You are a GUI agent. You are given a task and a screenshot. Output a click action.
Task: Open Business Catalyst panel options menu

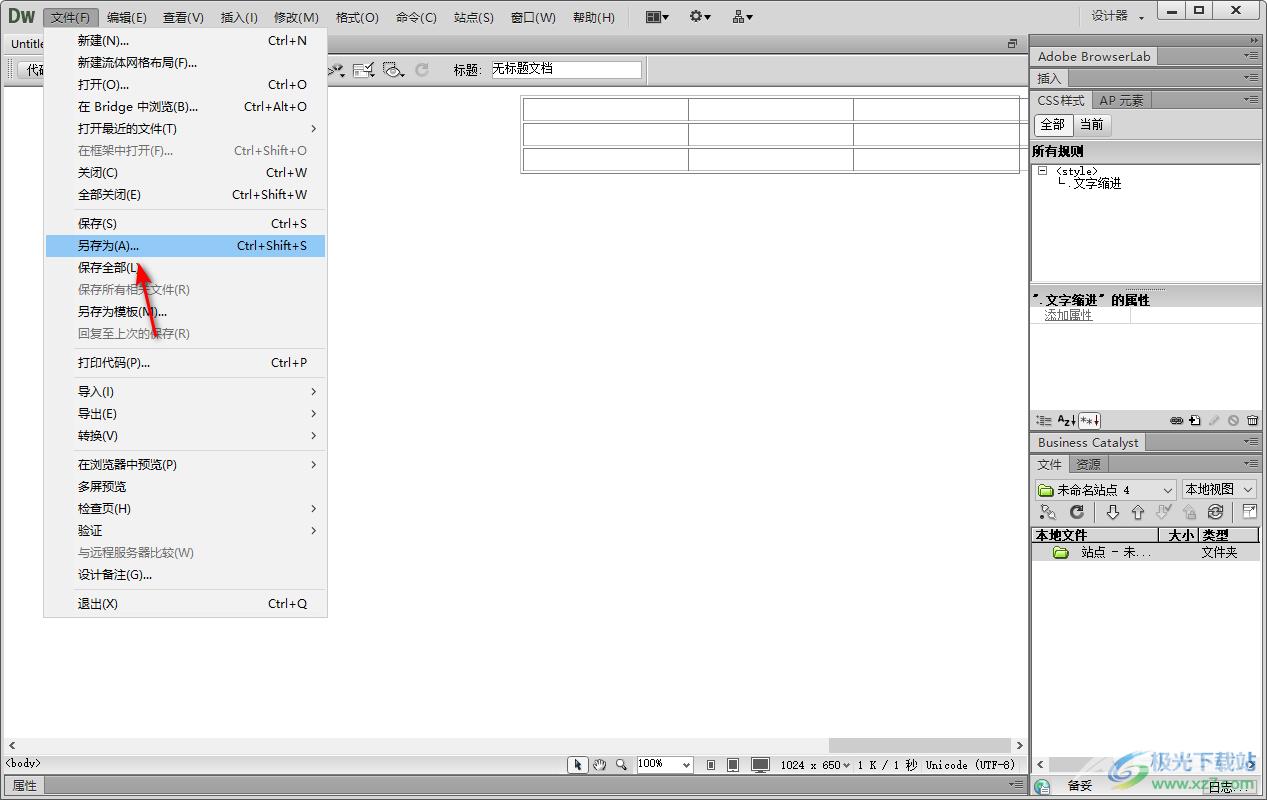click(x=1252, y=442)
